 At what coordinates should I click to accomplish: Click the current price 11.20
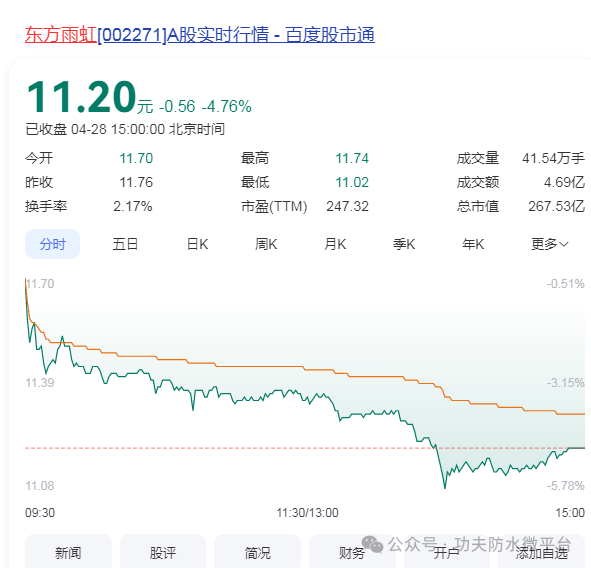pyautogui.click(x=81, y=97)
